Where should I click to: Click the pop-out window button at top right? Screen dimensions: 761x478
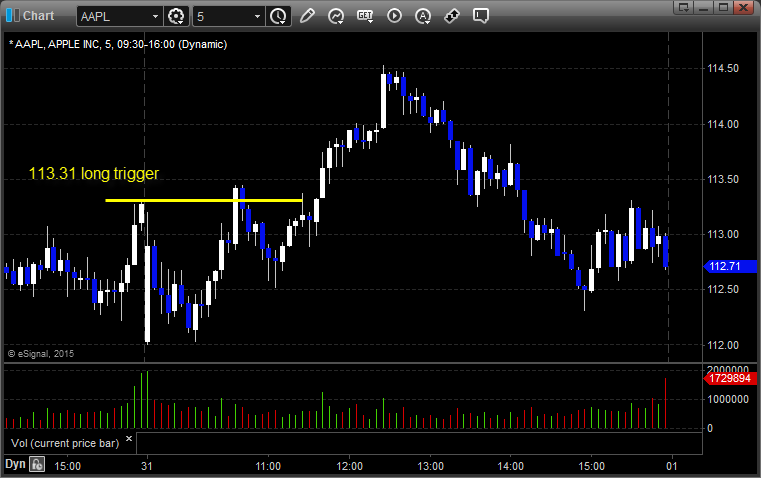[x=683, y=7]
